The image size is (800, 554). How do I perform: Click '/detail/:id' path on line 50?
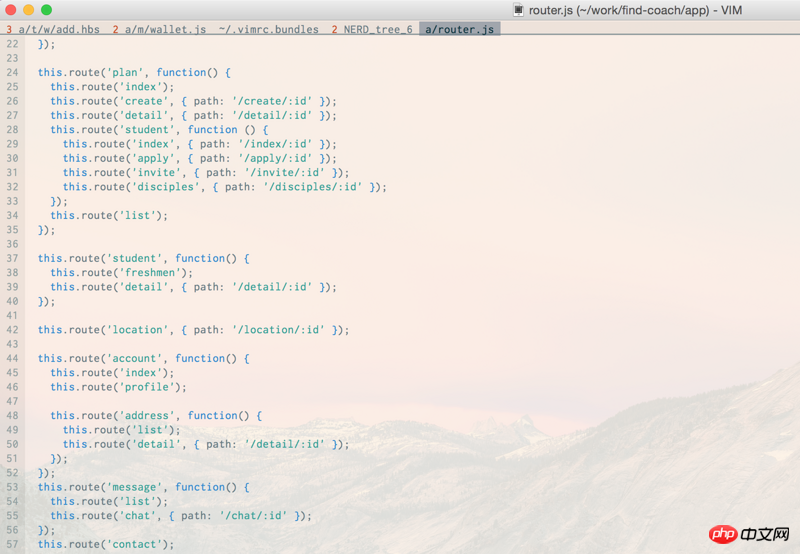click(285, 444)
